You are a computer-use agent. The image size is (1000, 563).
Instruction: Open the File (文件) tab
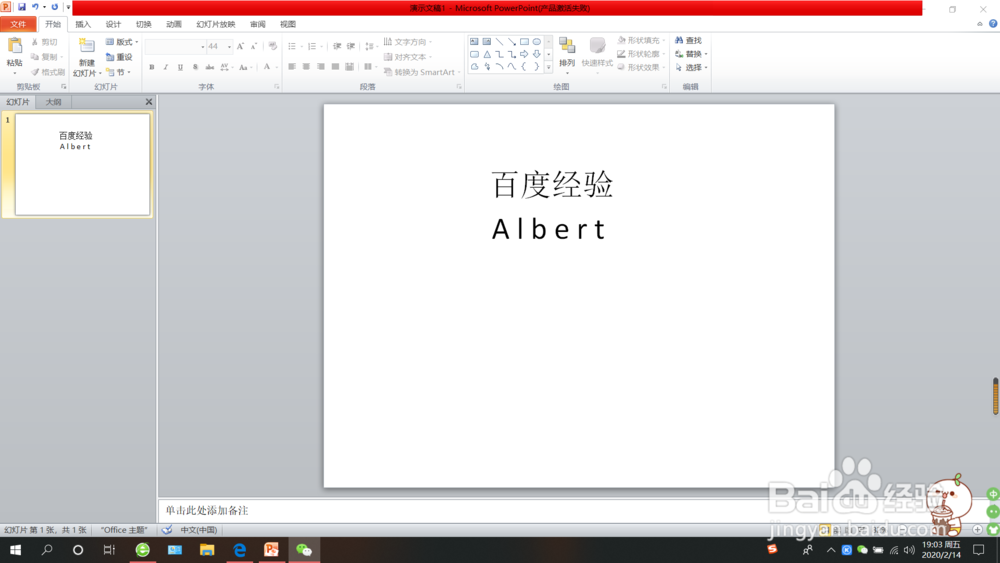coord(18,24)
